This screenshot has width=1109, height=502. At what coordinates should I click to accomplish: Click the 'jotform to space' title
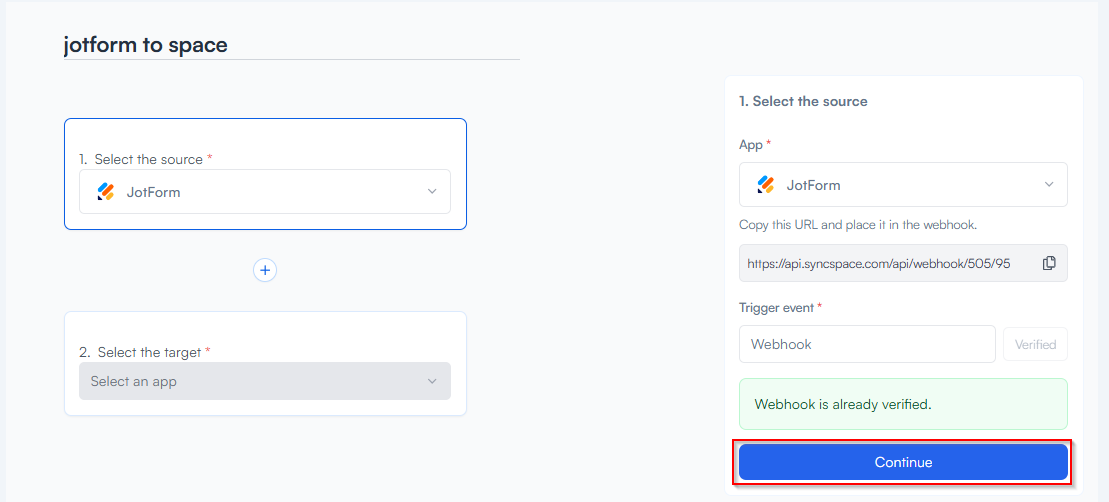click(146, 45)
